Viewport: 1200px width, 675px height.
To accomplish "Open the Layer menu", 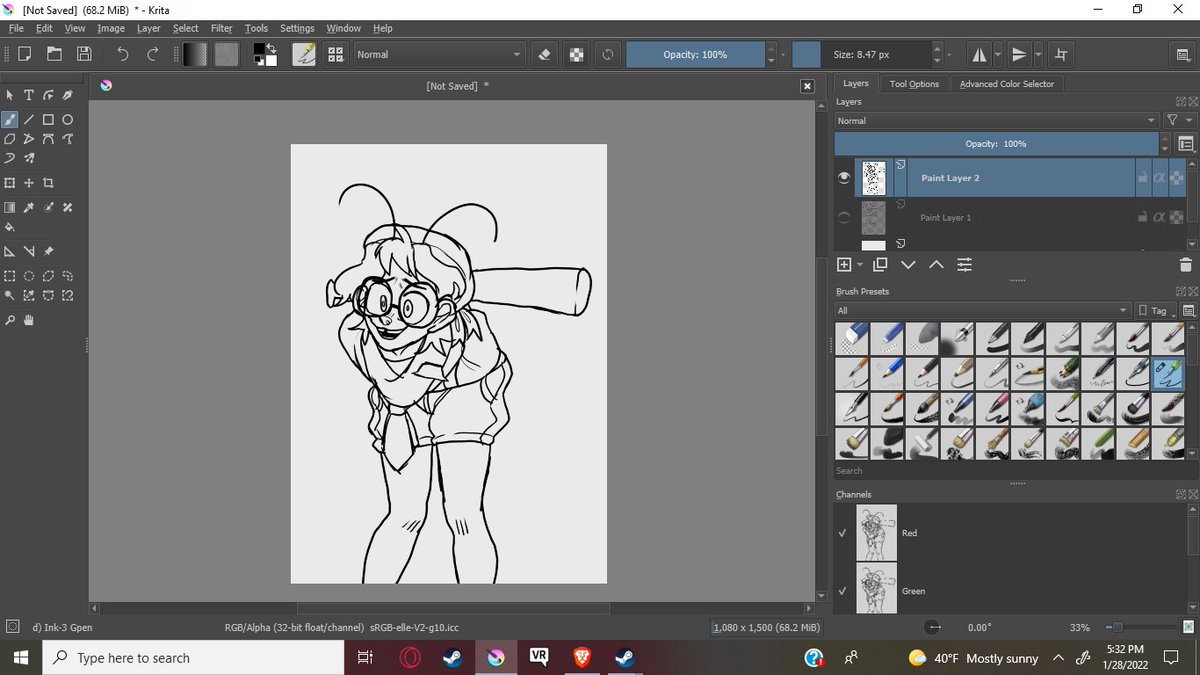I will 148,28.
